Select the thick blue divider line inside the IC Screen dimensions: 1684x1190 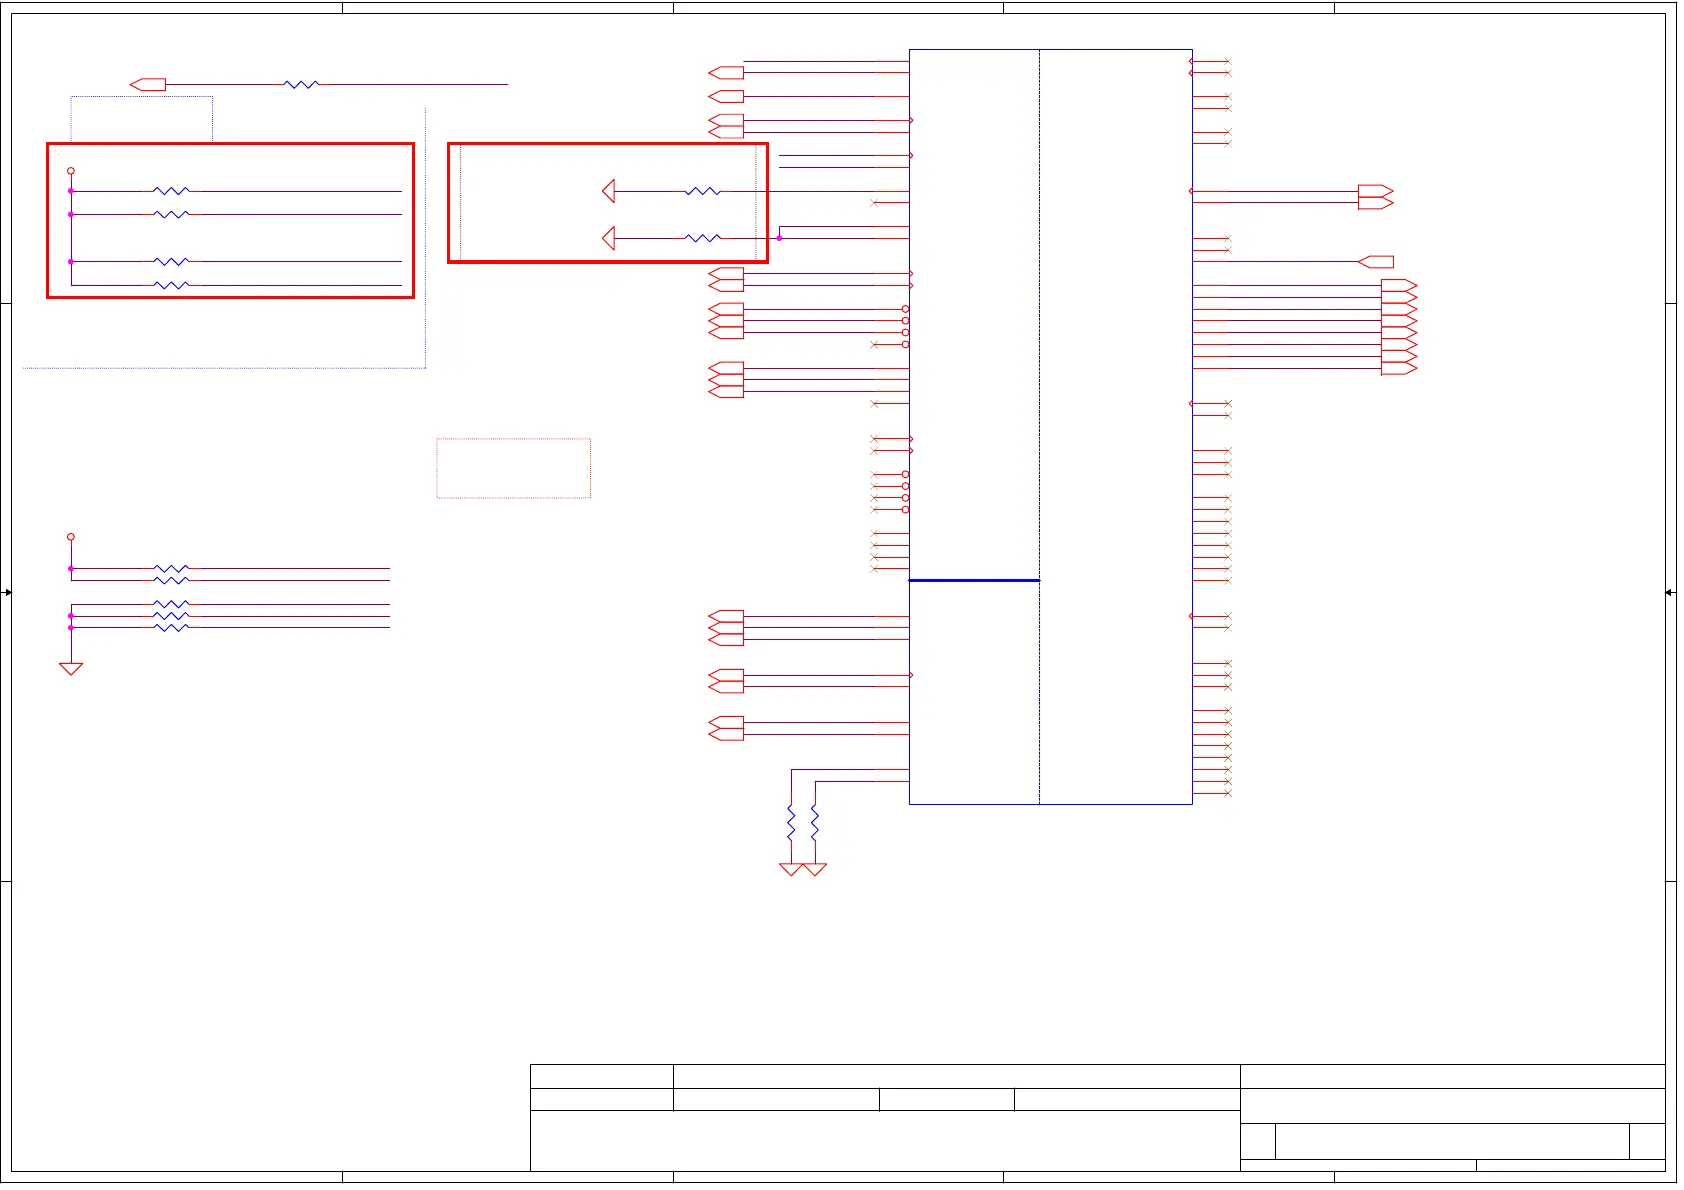[x=974, y=580]
